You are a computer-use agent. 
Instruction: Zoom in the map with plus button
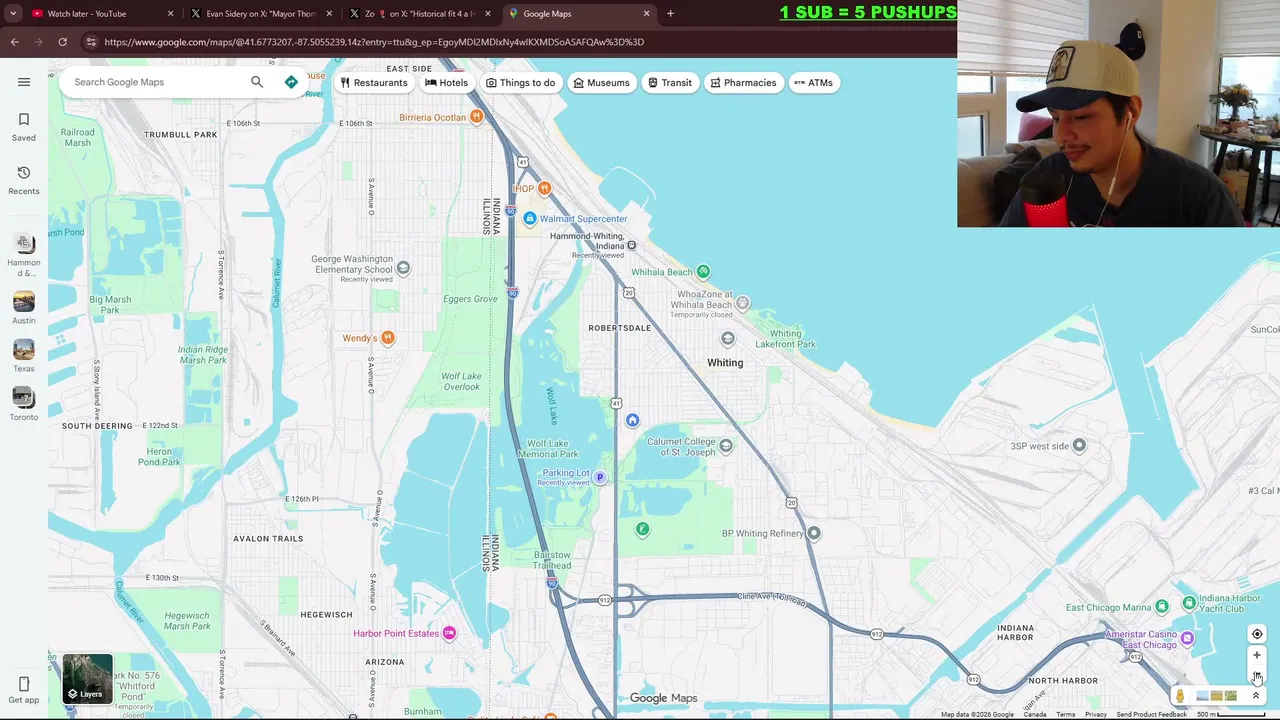pyautogui.click(x=1257, y=656)
